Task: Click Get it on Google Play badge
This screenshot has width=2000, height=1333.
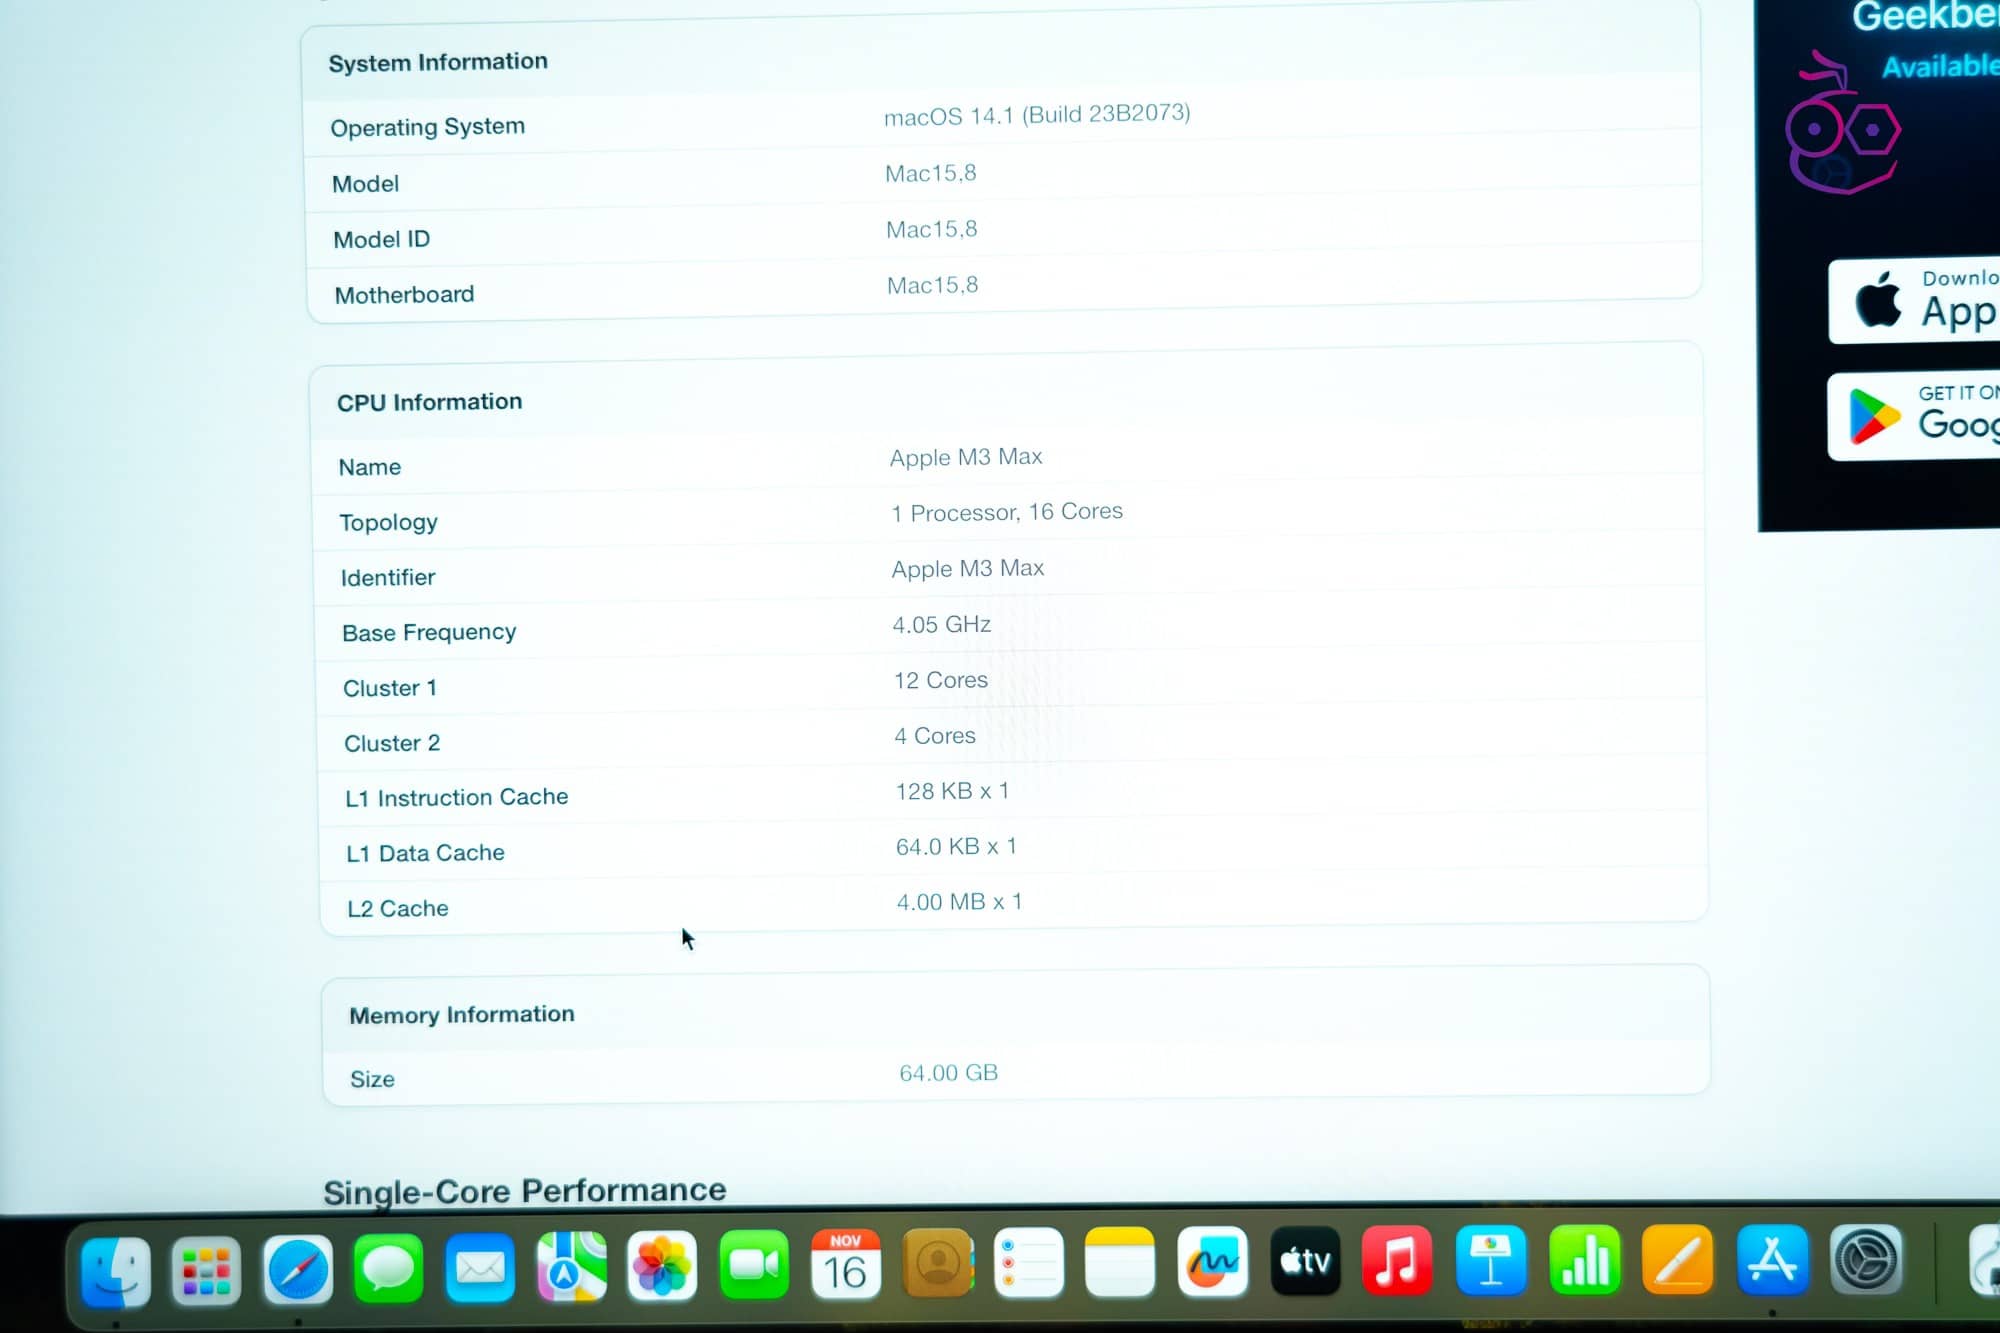Action: pyautogui.click(x=1914, y=416)
